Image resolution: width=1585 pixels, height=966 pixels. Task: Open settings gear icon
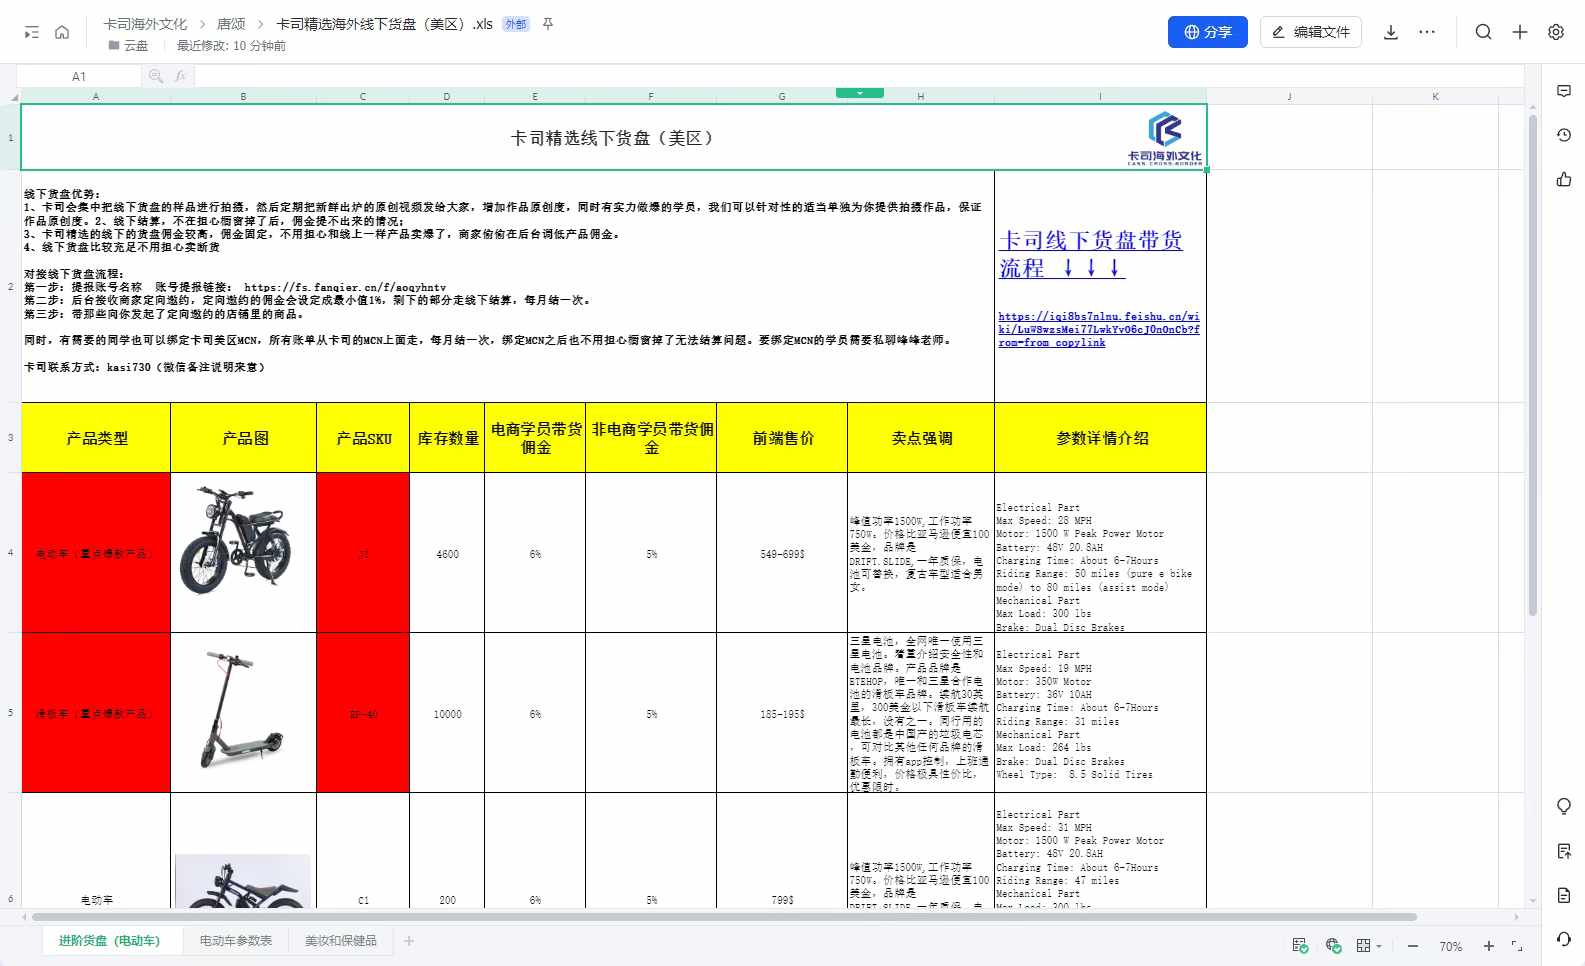tap(1556, 32)
